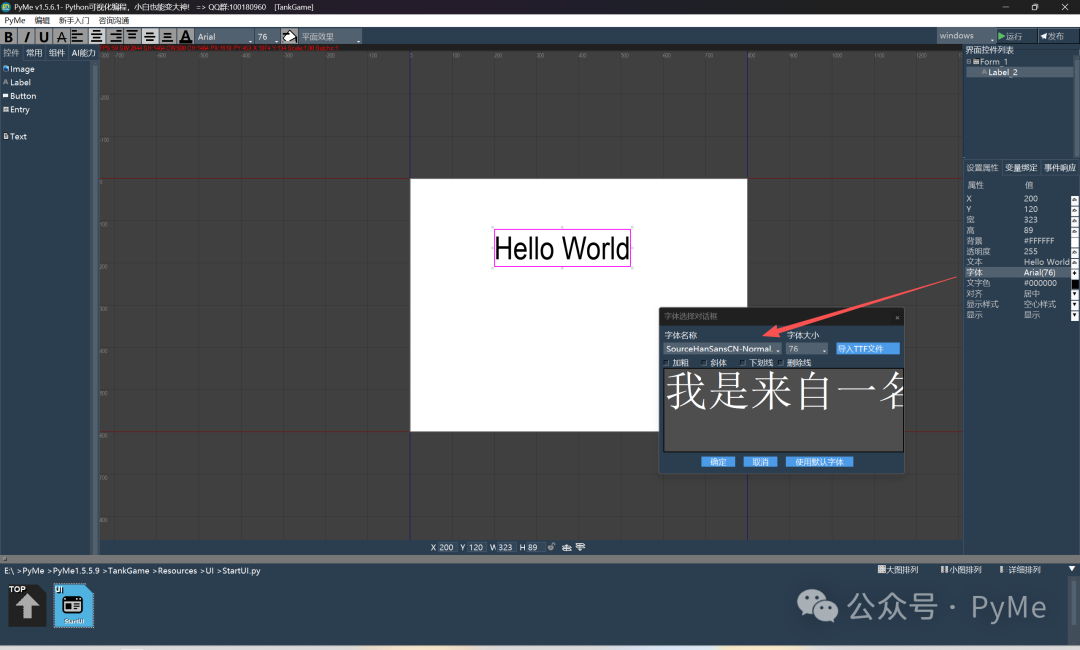Collapse the Form_1 tree node
Screen dimensions: 1080x650
tap(969, 61)
